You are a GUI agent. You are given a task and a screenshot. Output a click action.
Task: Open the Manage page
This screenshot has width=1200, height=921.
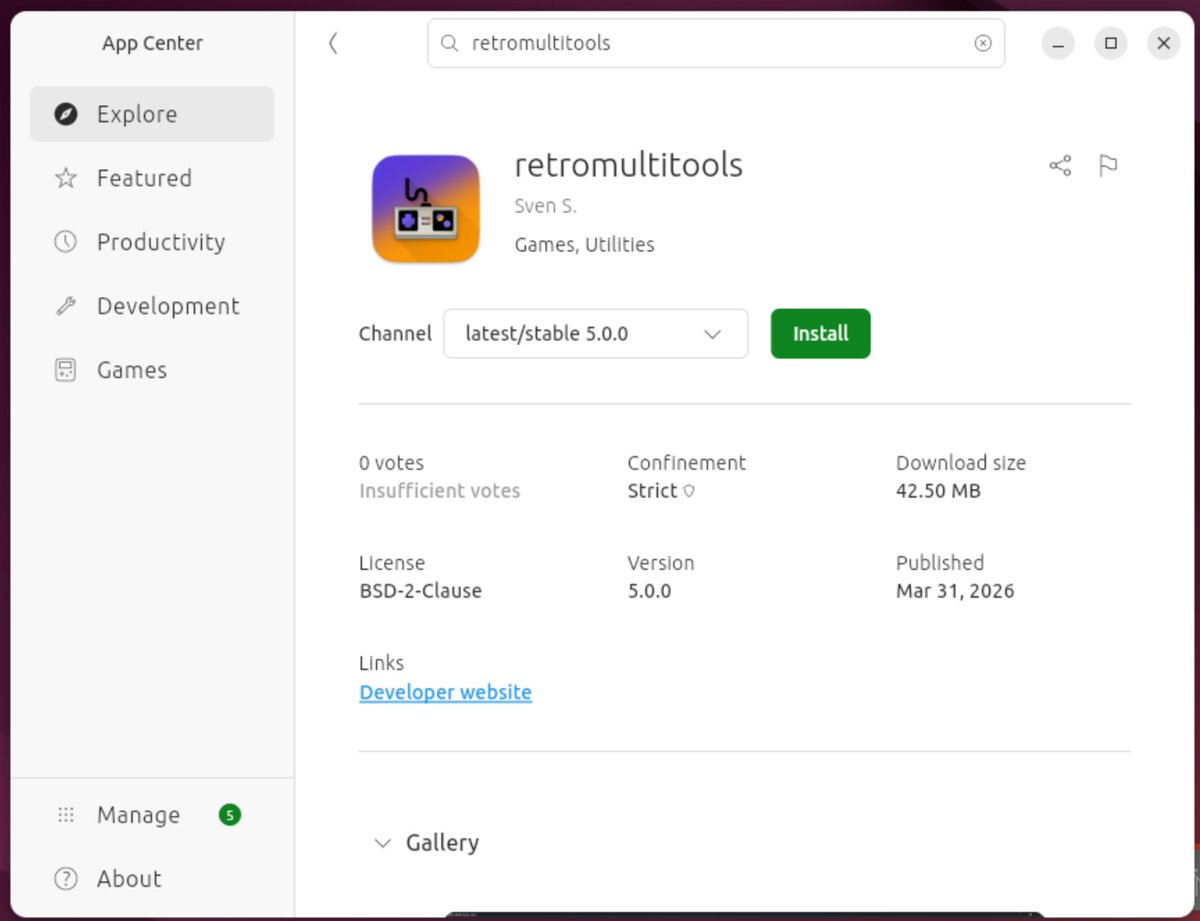pos(152,815)
